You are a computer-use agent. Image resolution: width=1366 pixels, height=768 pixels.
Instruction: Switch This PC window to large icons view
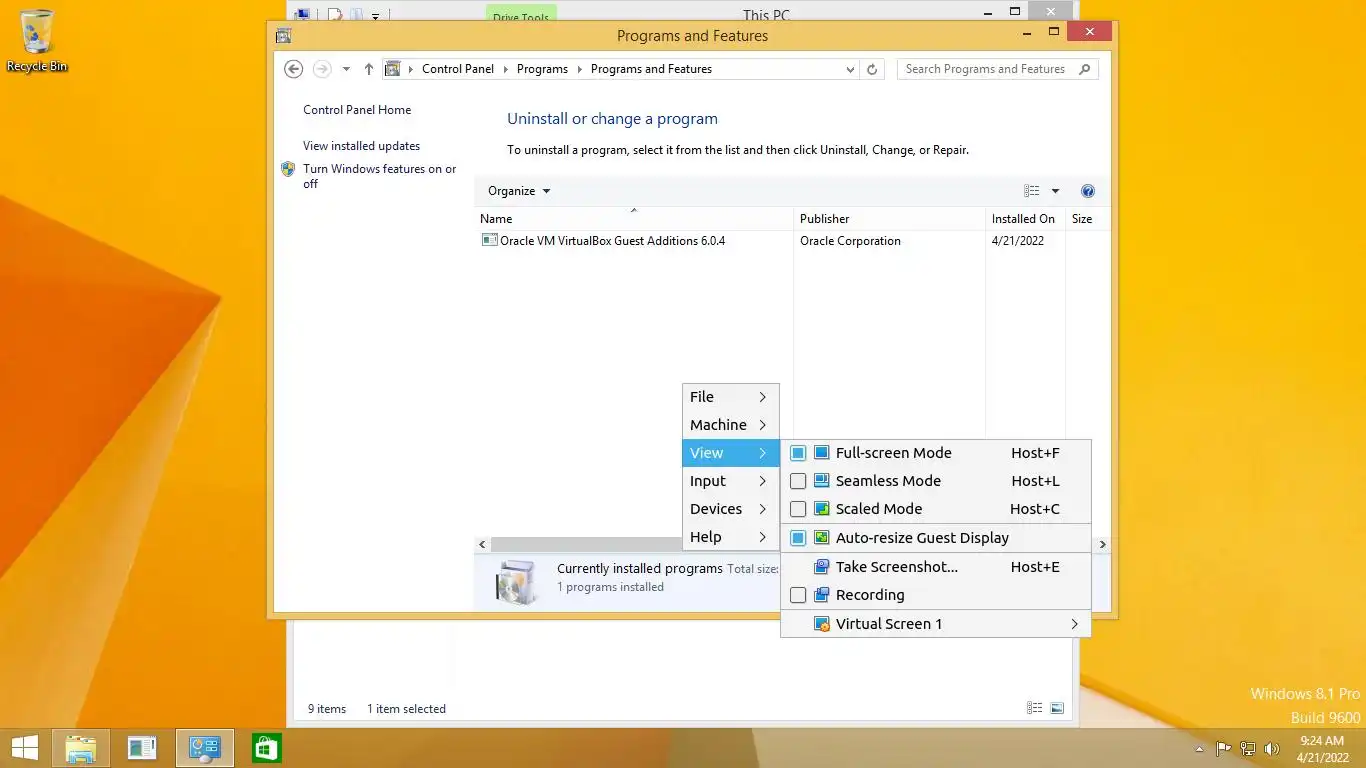coord(1057,708)
